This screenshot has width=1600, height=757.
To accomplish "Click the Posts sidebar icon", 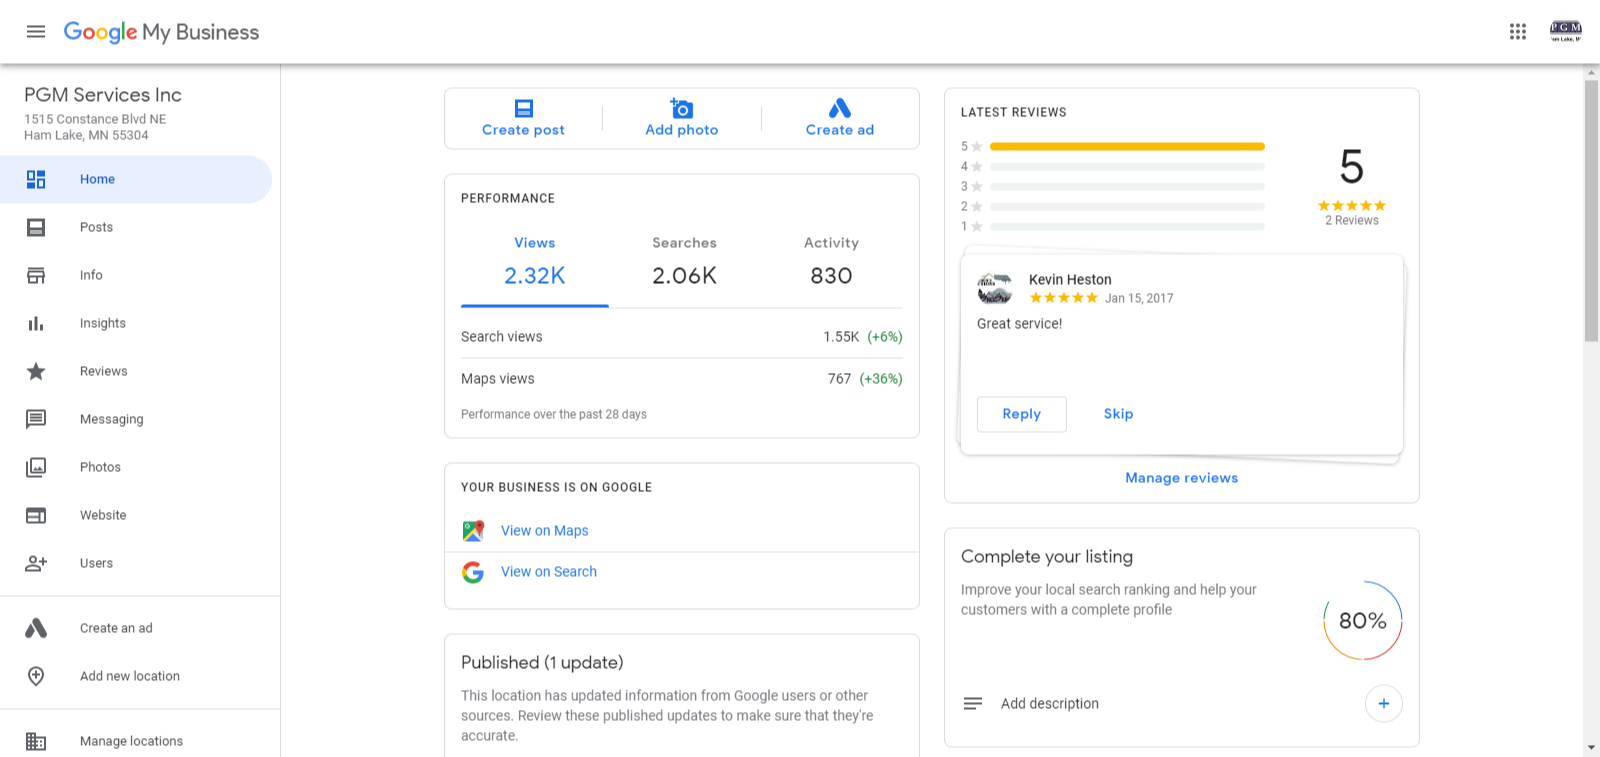I will tap(36, 227).
